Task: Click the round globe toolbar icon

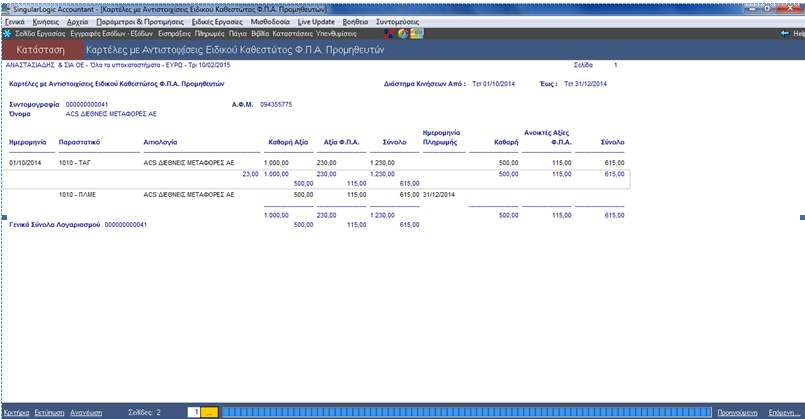Action: click(x=403, y=34)
